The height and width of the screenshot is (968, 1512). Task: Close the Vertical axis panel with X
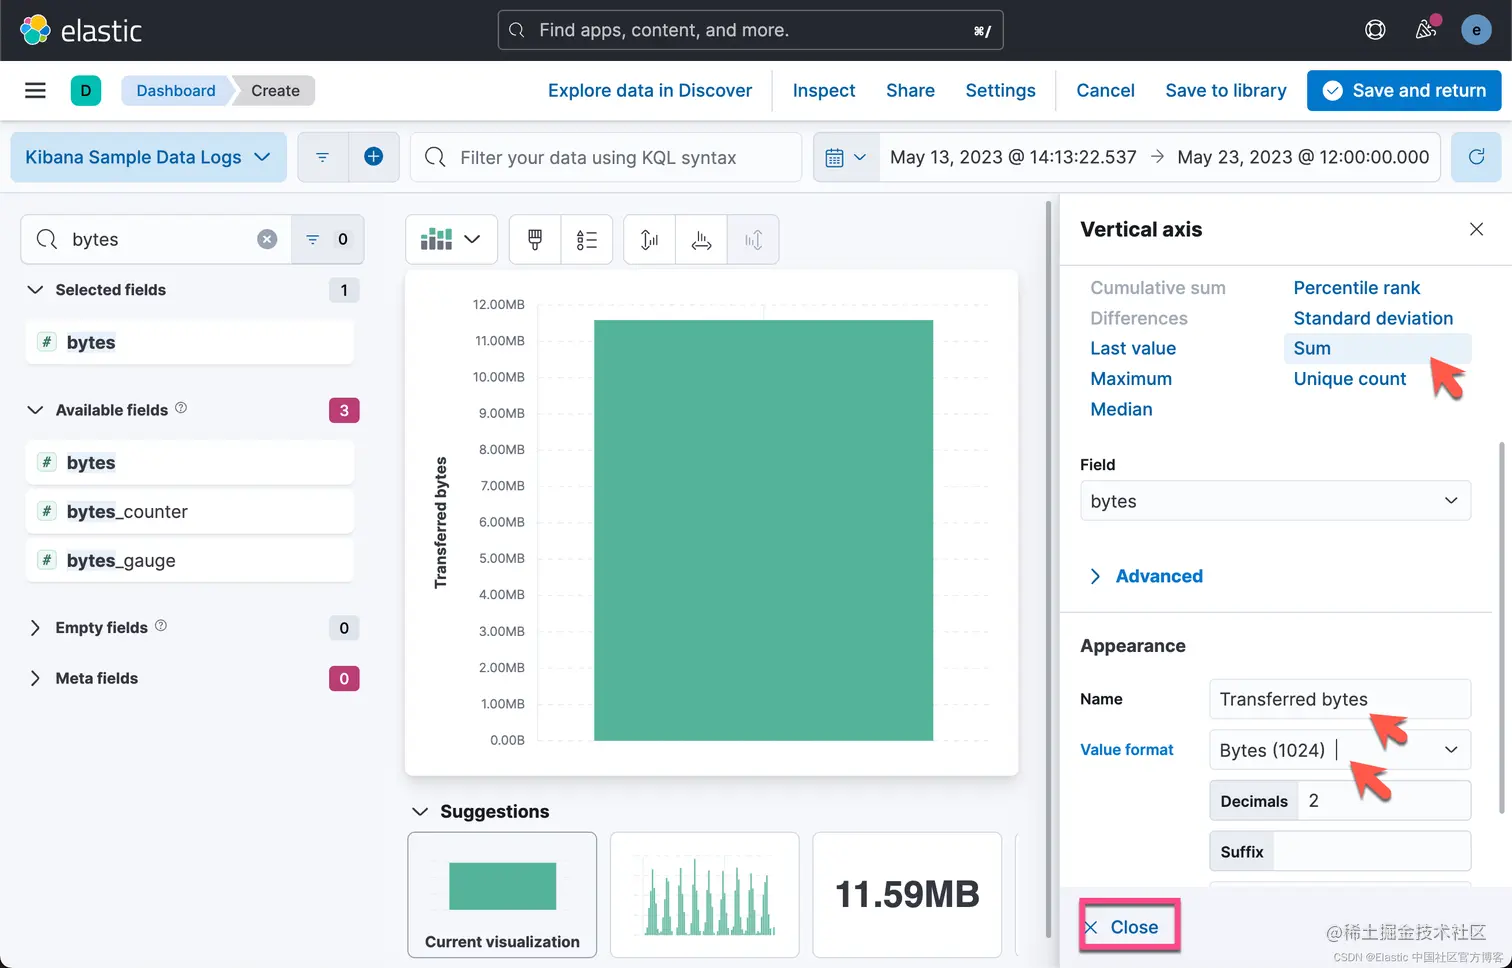[1476, 229]
